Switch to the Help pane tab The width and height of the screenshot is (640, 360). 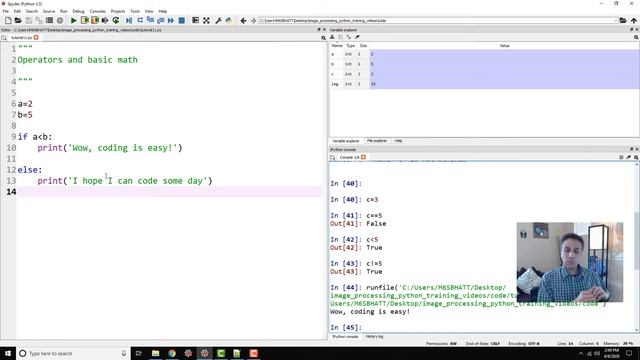coord(398,141)
